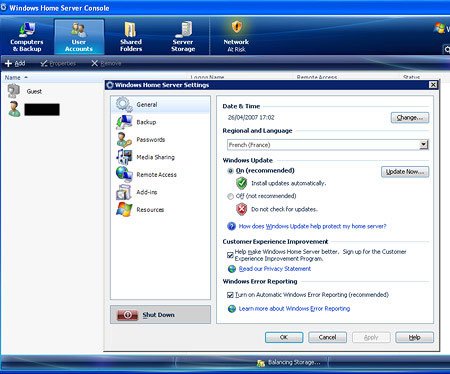Click the Windows Home Server Console title icon
450x374 pixels.
(4, 8)
